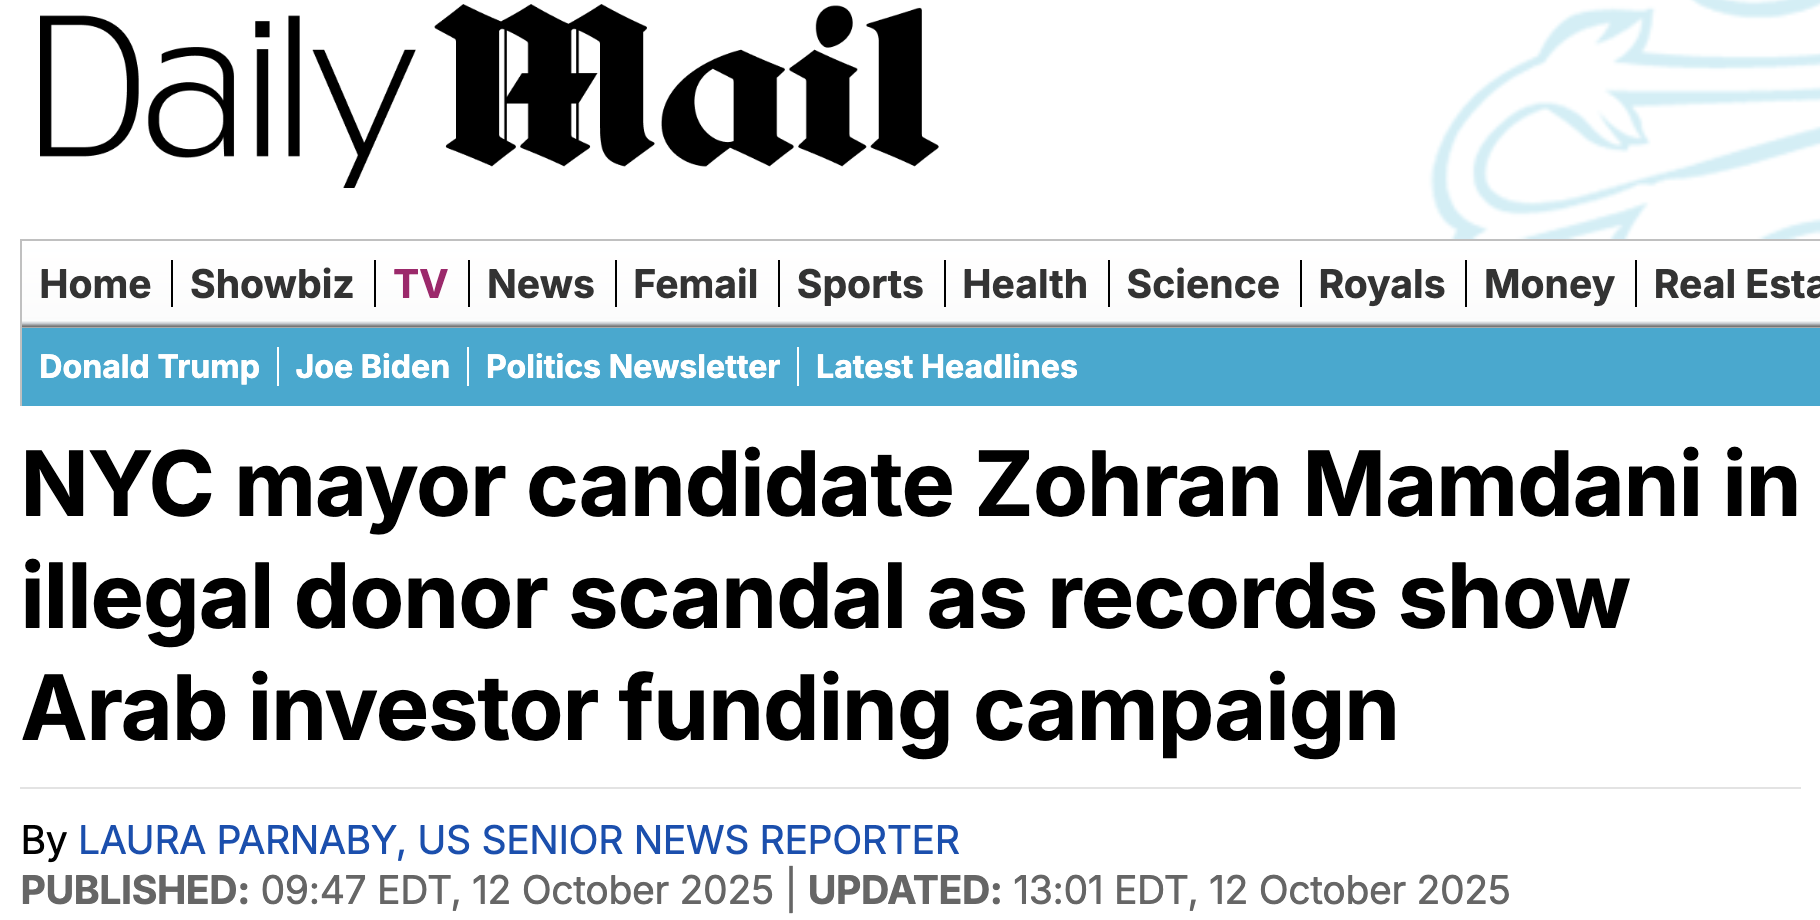1820x920 pixels.
Task: View Latest Headlines
Action: click(x=946, y=367)
